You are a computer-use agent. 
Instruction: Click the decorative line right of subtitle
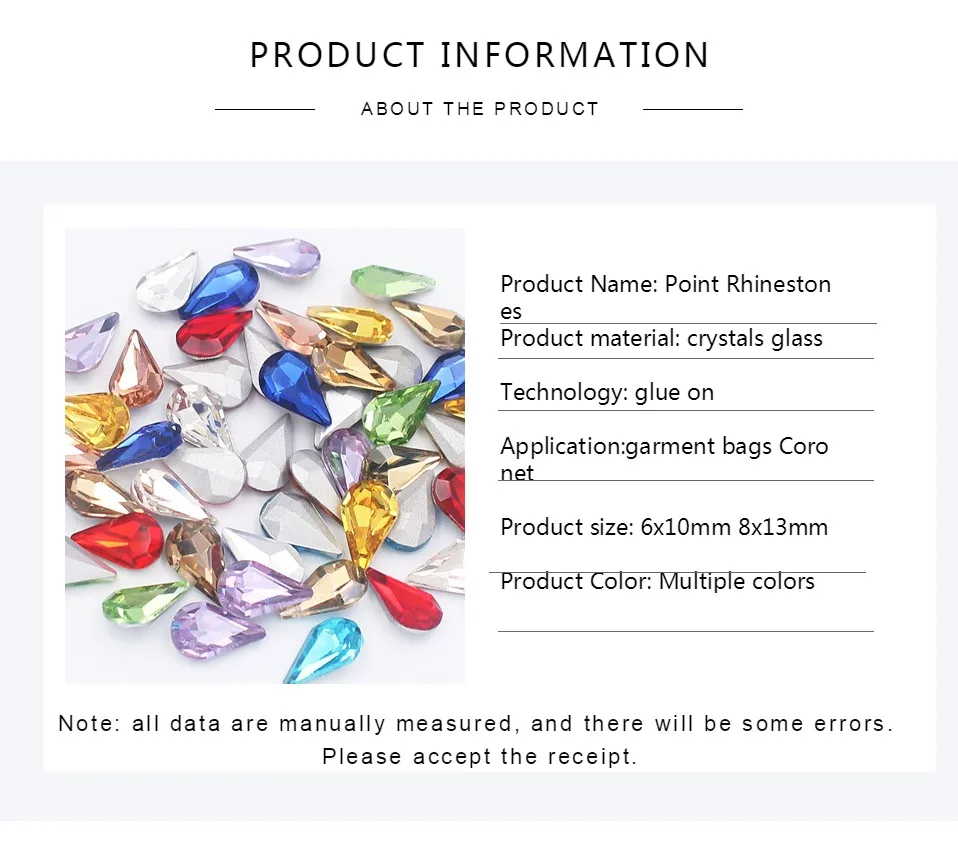point(693,109)
